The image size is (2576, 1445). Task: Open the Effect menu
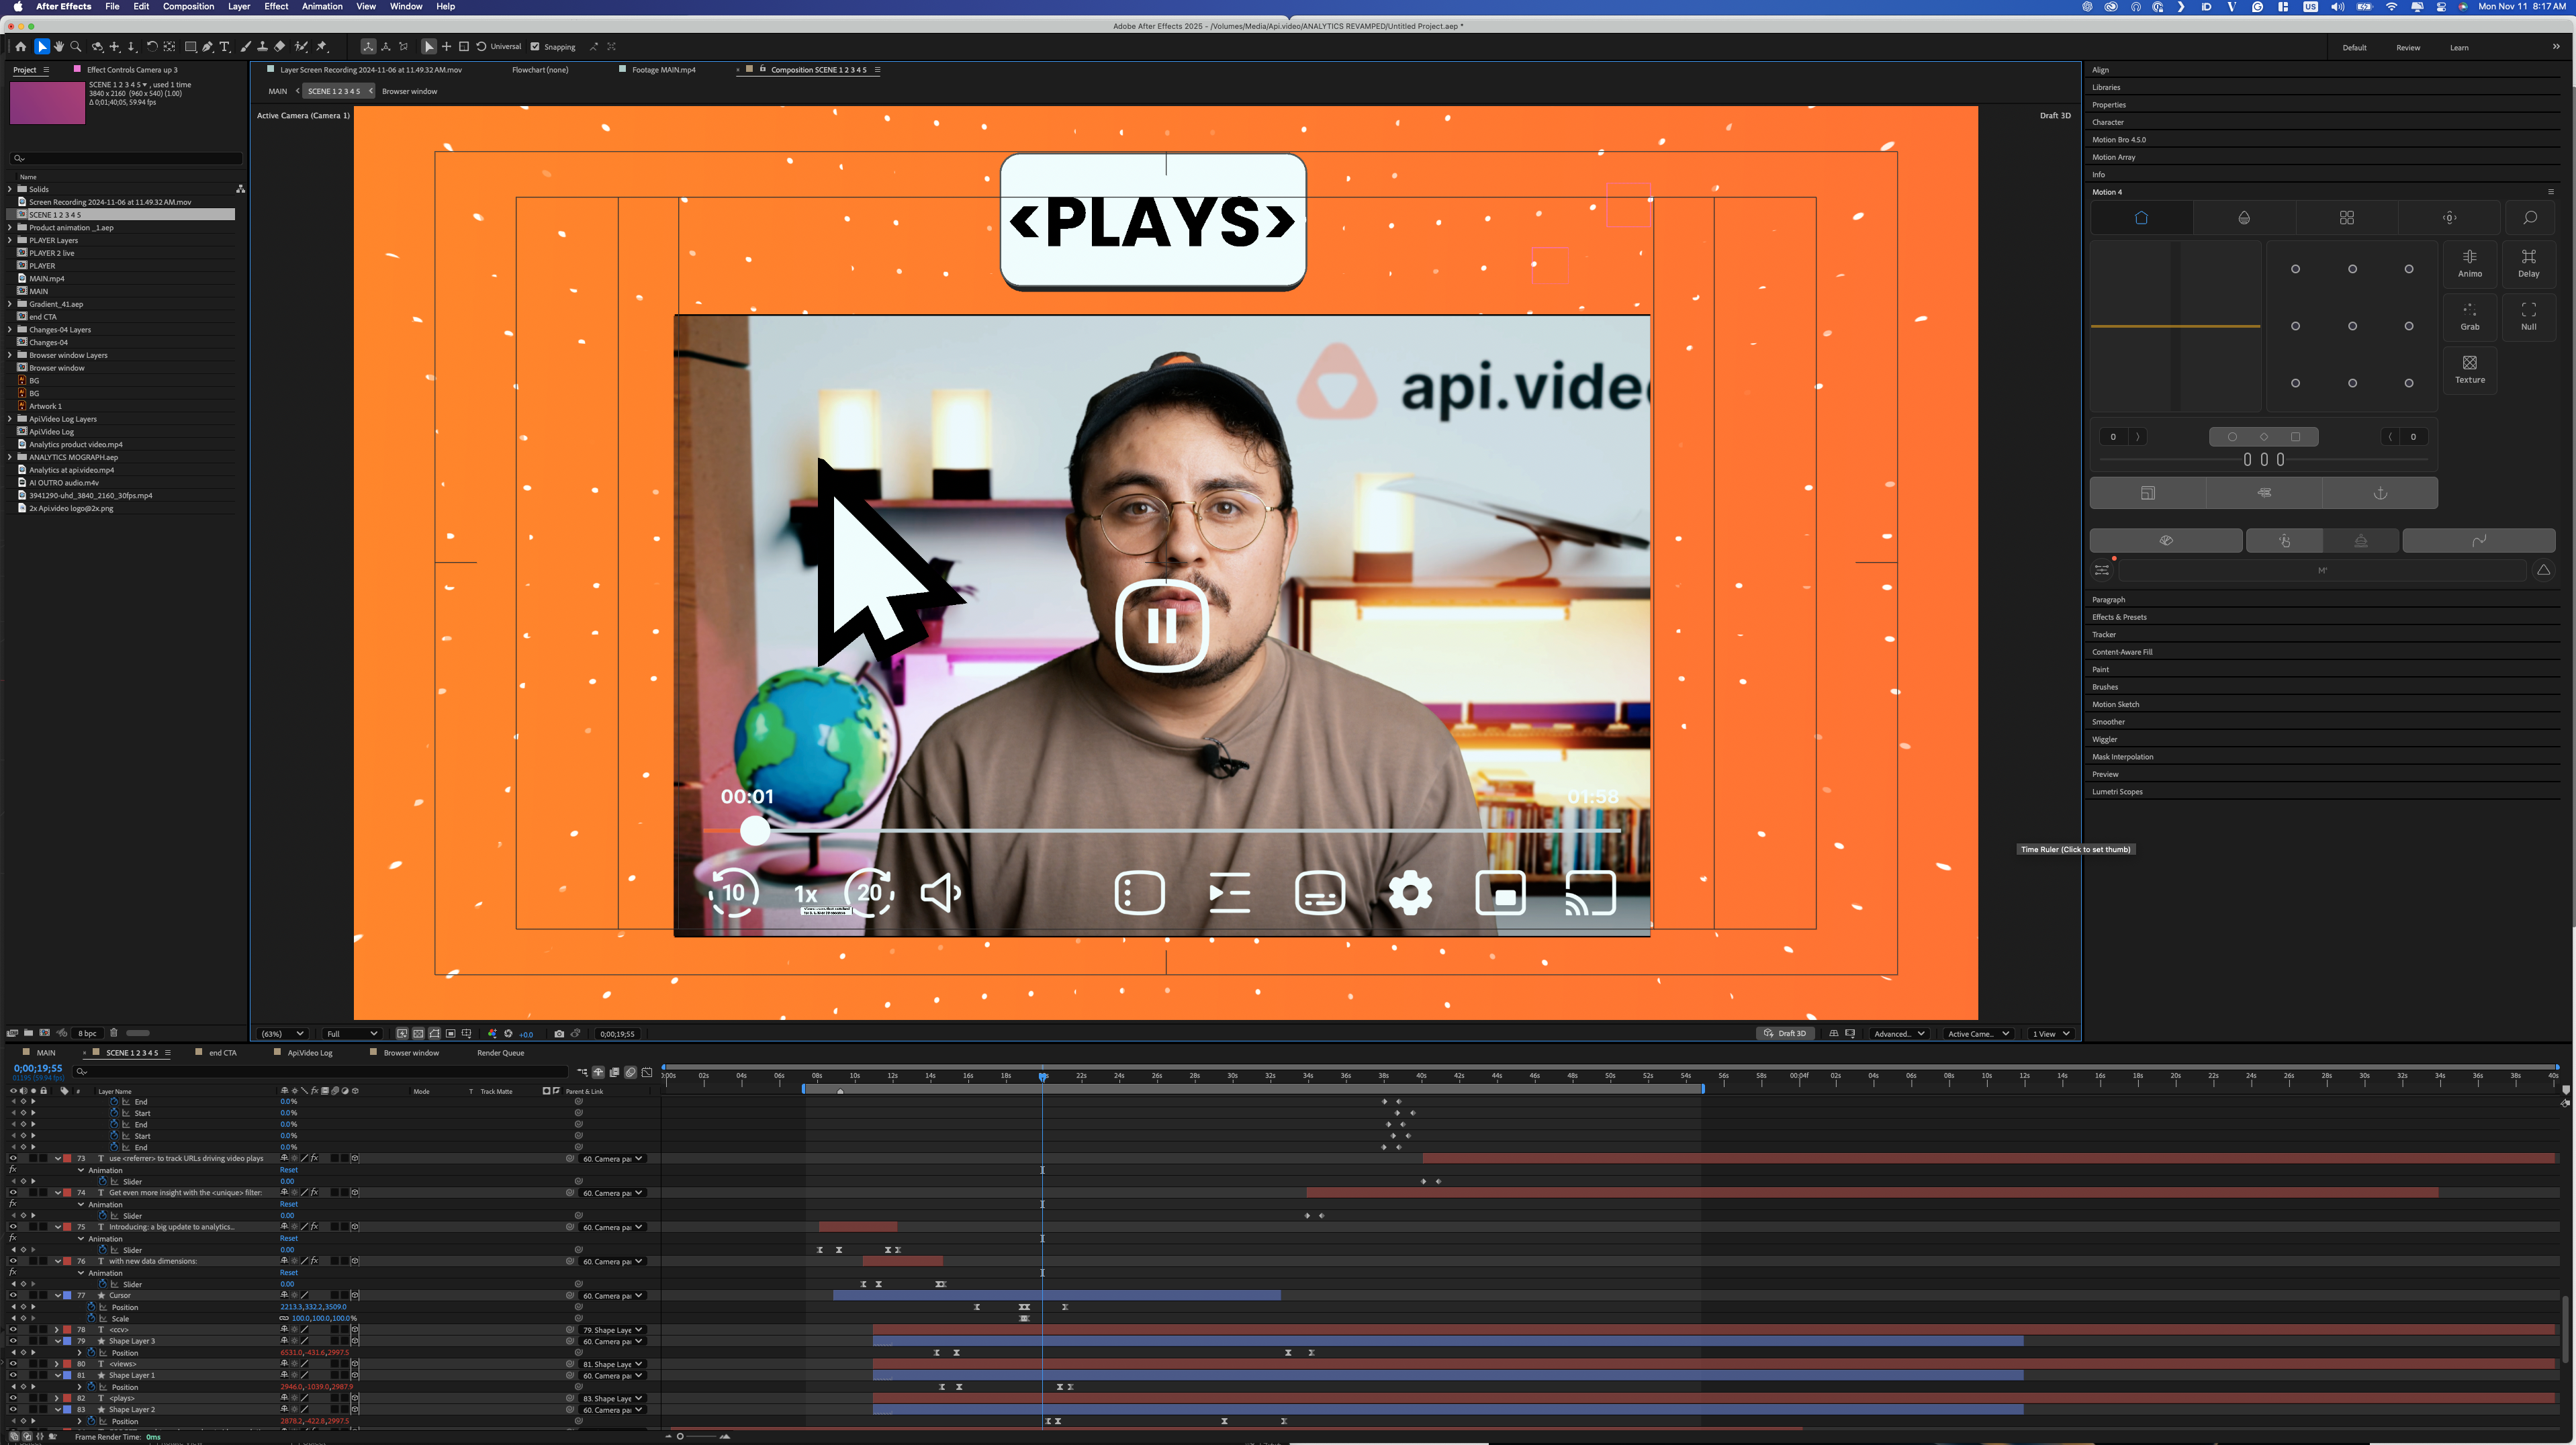[x=276, y=6]
